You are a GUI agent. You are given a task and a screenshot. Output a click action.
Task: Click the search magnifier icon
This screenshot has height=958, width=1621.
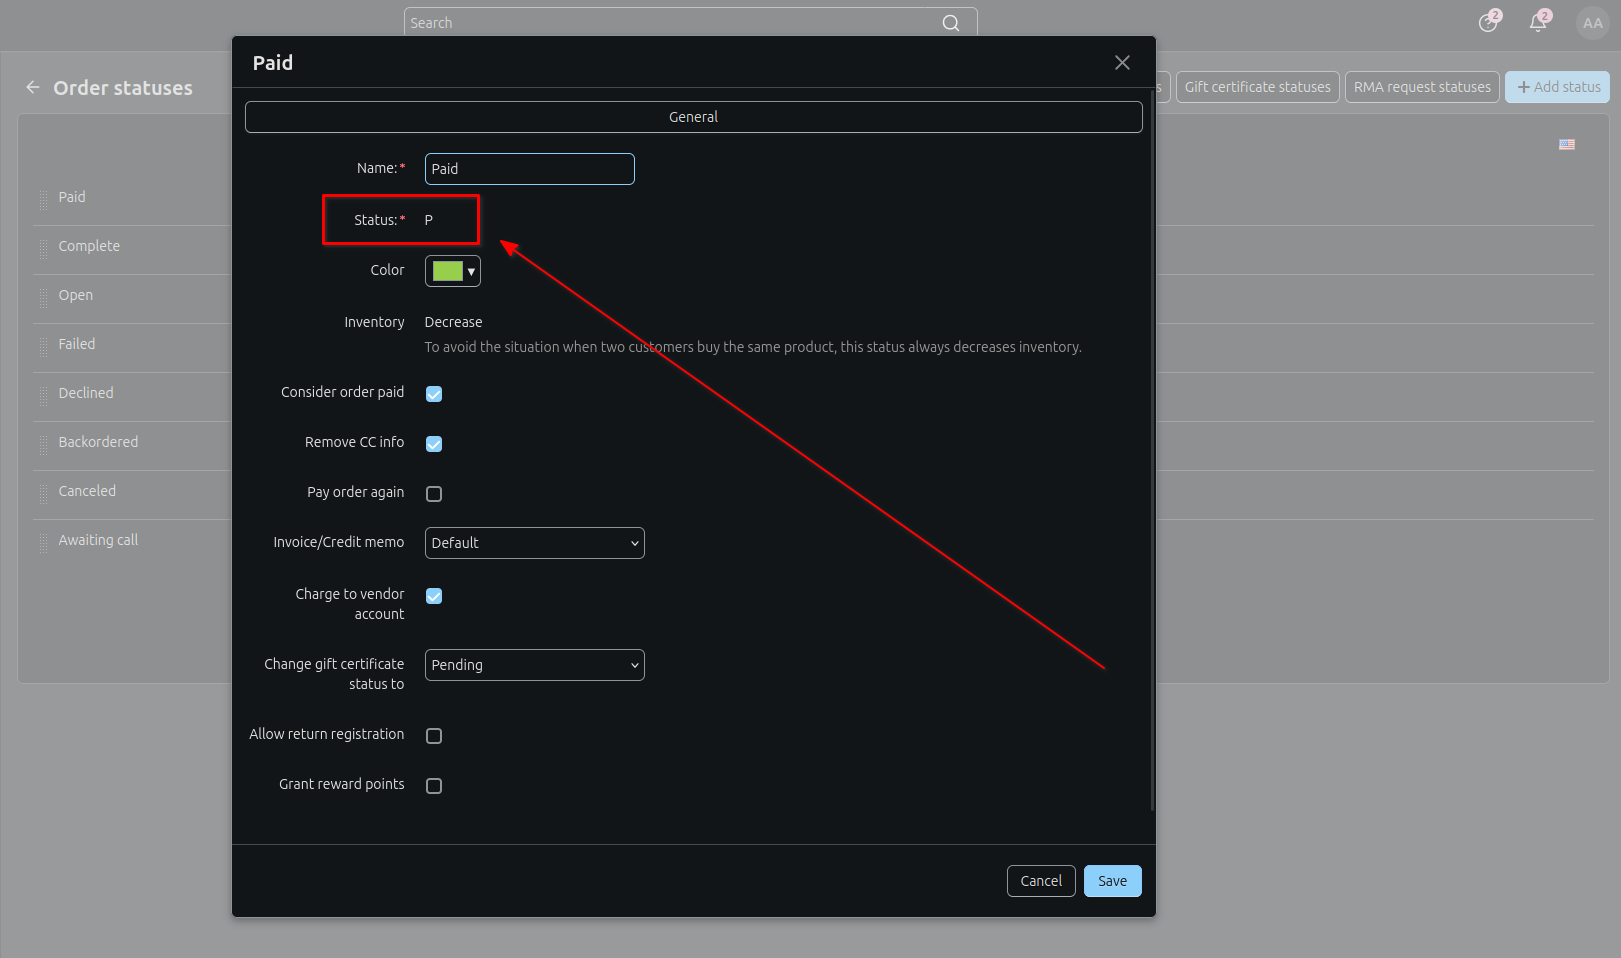tap(951, 23)
